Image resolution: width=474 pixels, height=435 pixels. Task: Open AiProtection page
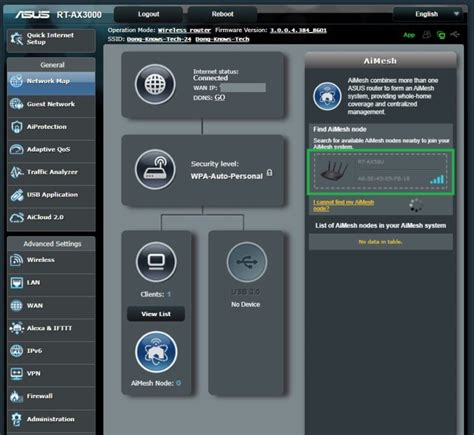coord(51,128)
